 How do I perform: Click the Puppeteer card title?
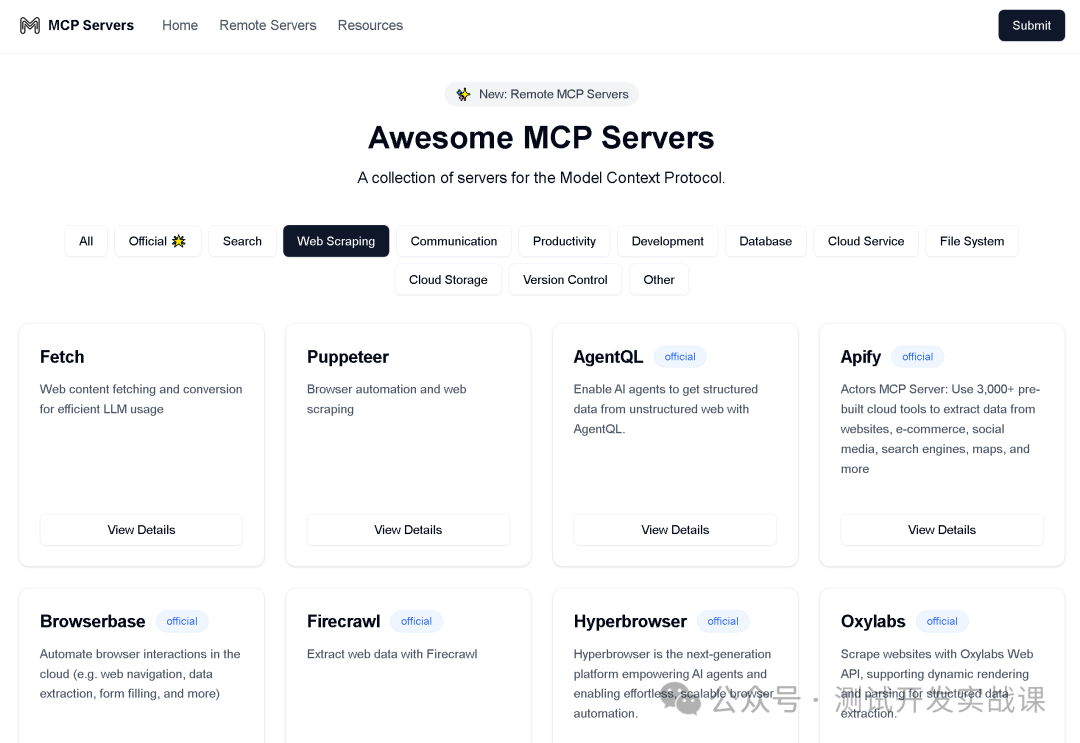point(348,357)
